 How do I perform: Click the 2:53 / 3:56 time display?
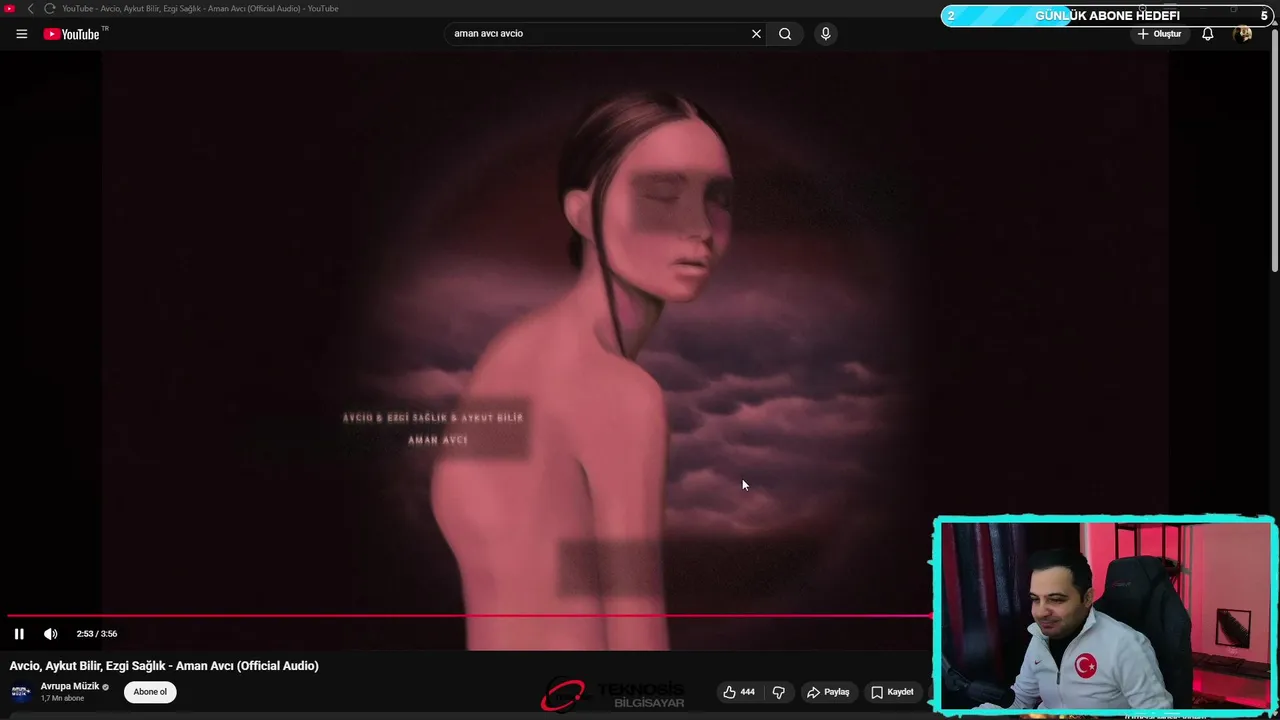point(97,634)
